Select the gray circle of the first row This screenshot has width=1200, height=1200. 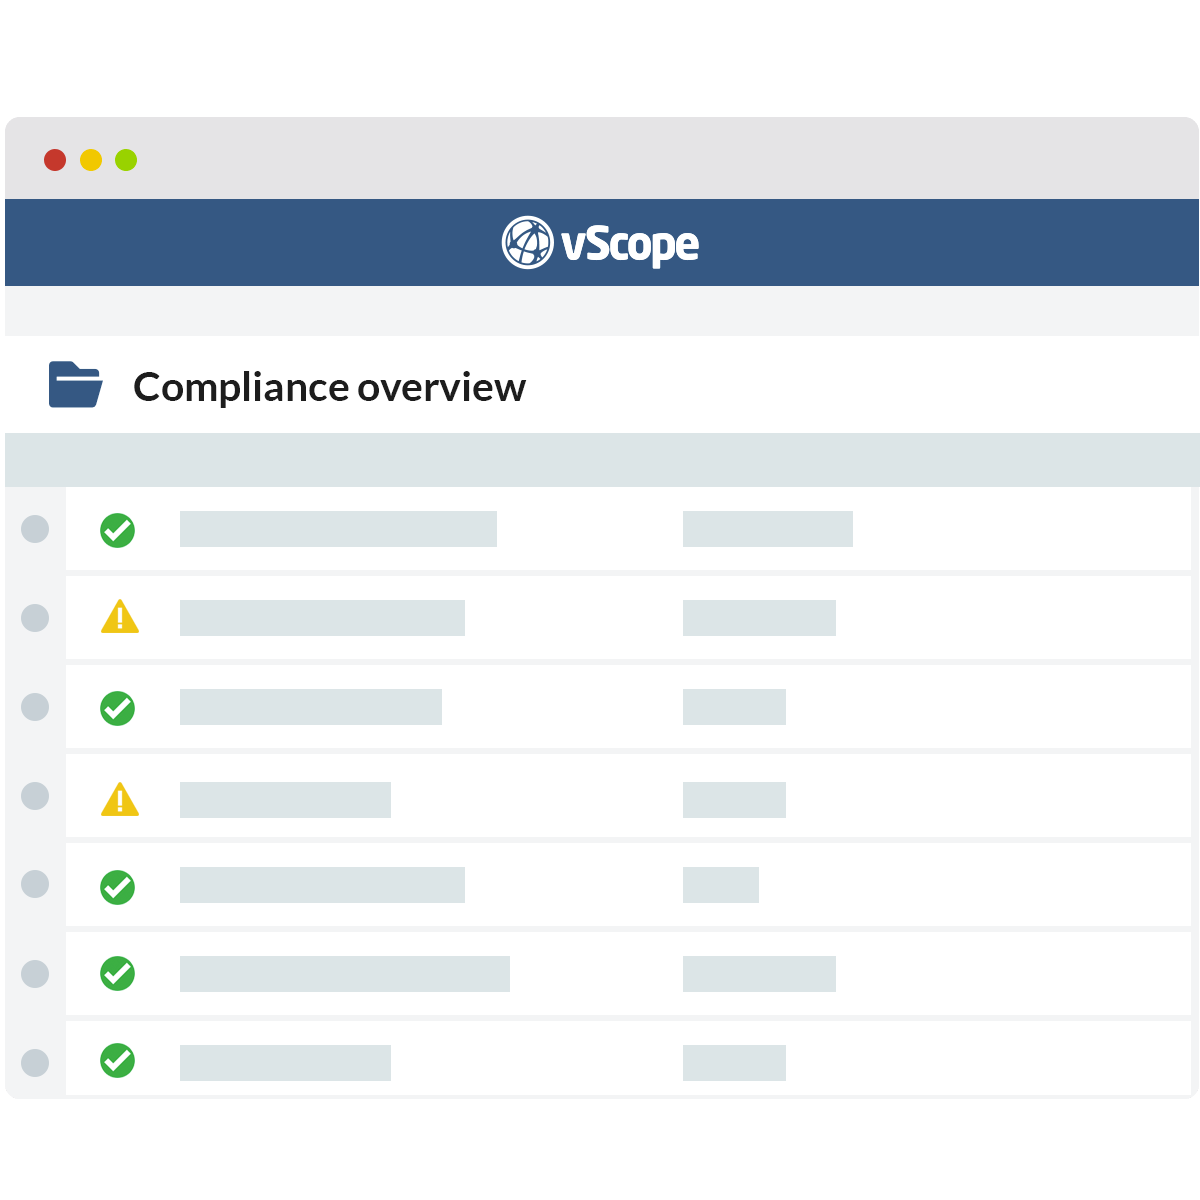coord(35,529)
